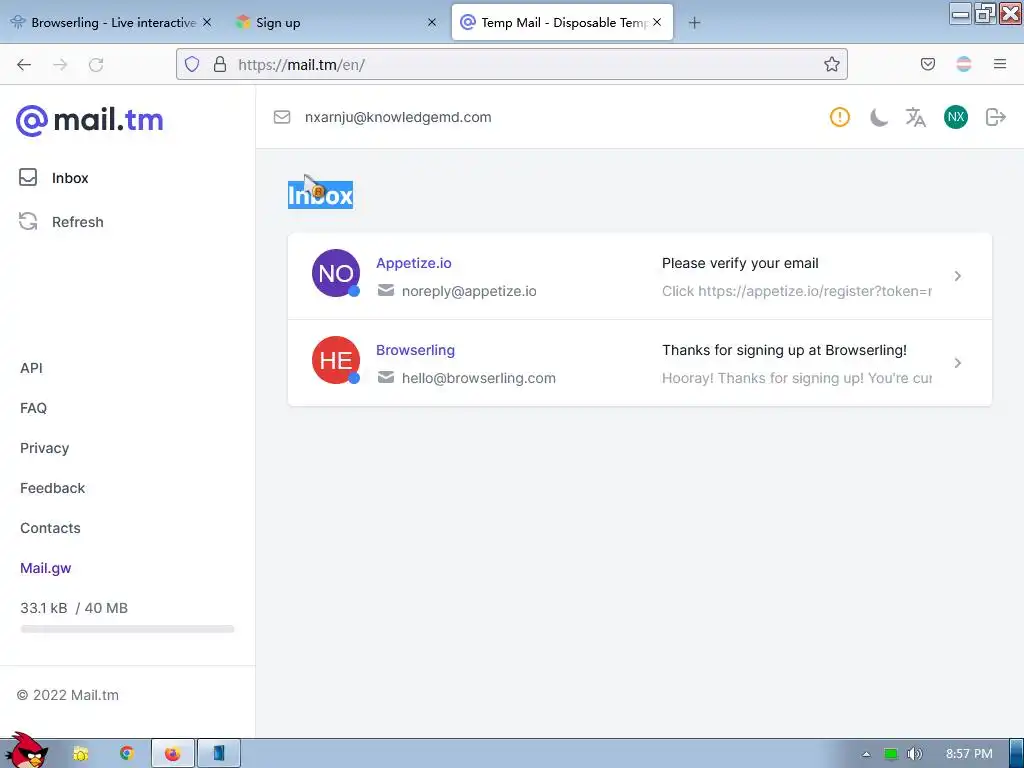This screenshot has width=1024, height=768.
Task: Open the Feedback link
Action: coord(52,488)
